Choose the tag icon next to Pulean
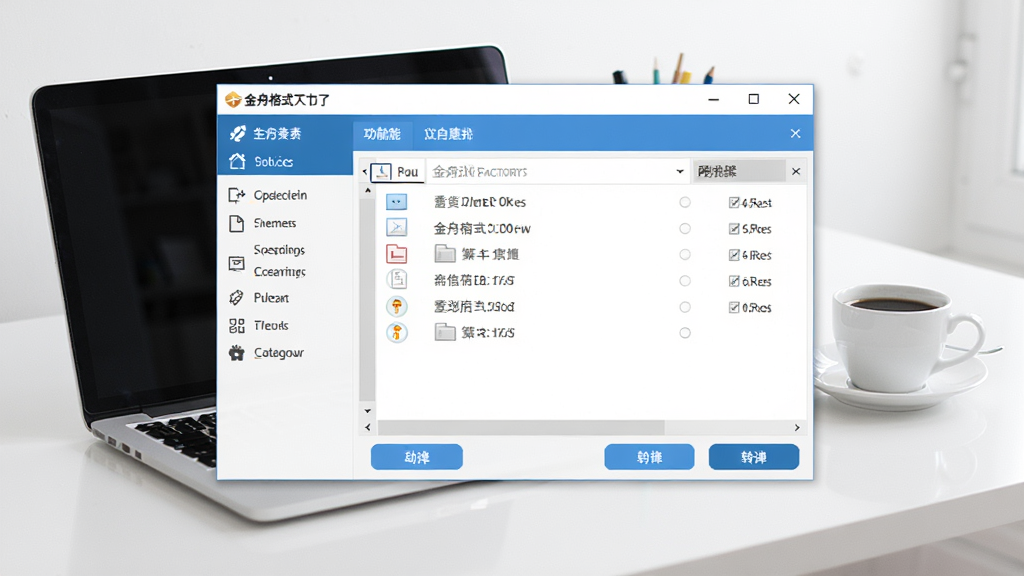Viewport: 1024px width, 576px height. 236,298
